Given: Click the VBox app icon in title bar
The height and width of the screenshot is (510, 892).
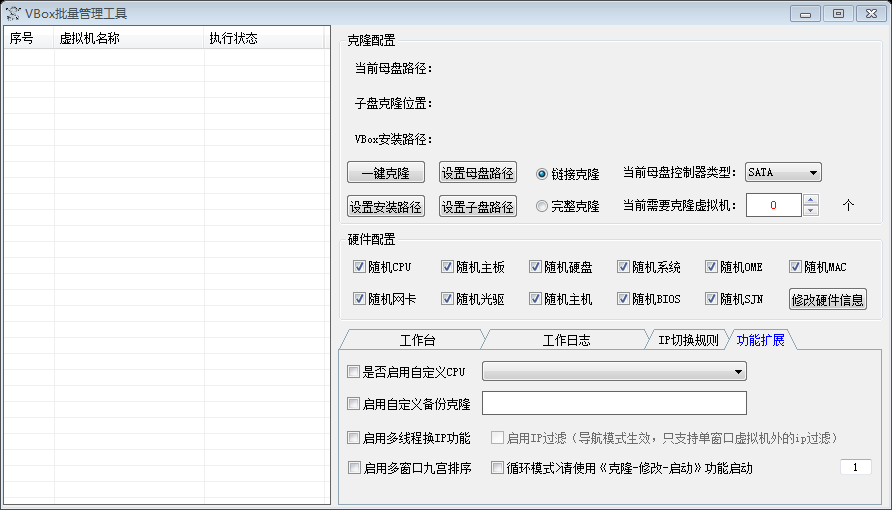Looking at the screenshot, I should click(13, 13).
